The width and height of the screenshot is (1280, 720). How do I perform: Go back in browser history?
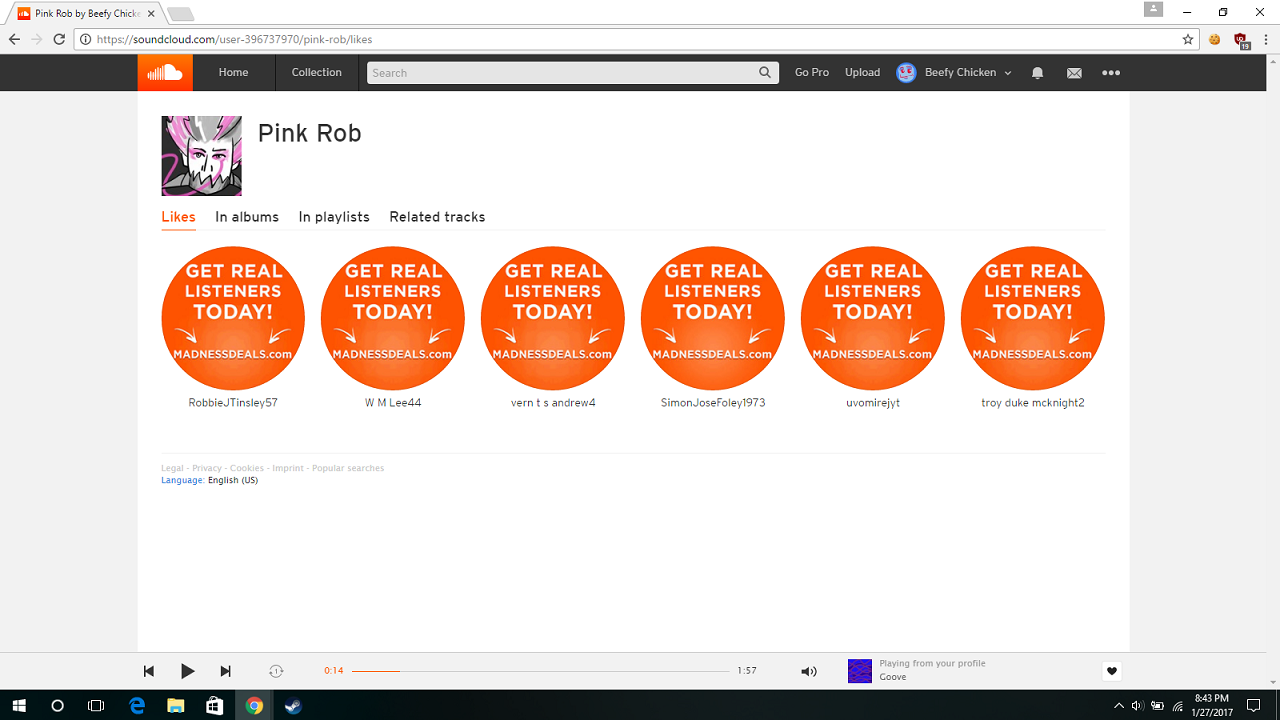point(14,39)
